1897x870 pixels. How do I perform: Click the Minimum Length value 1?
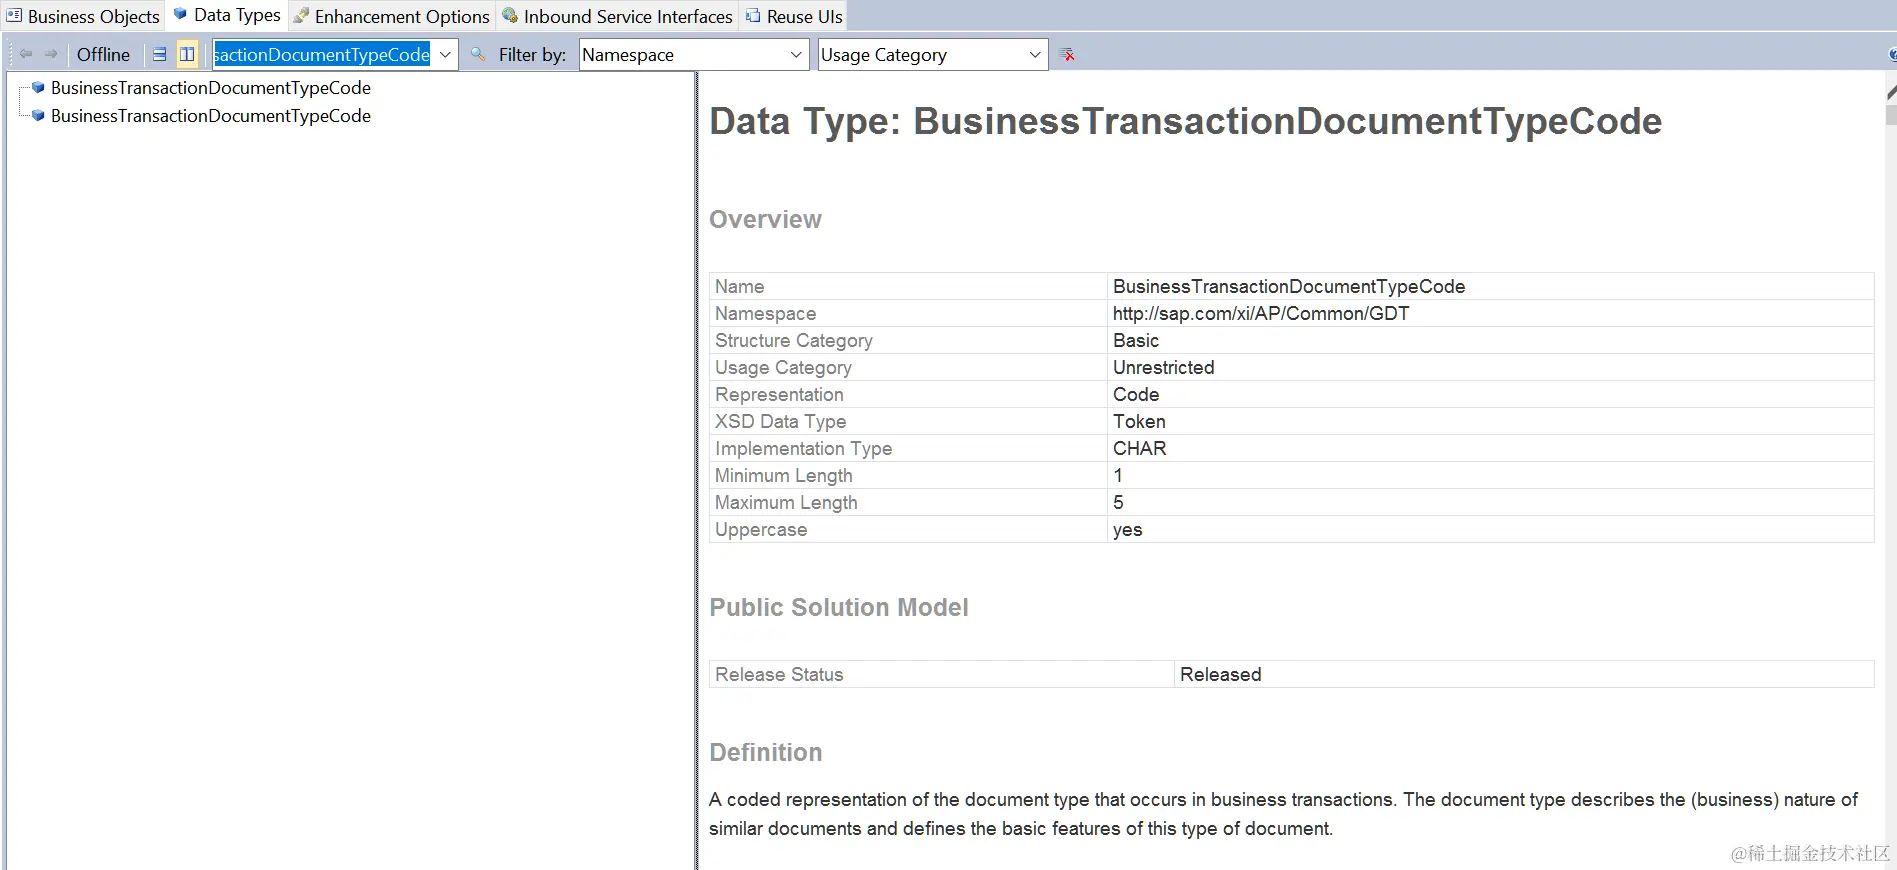(x=1118, y=475)
